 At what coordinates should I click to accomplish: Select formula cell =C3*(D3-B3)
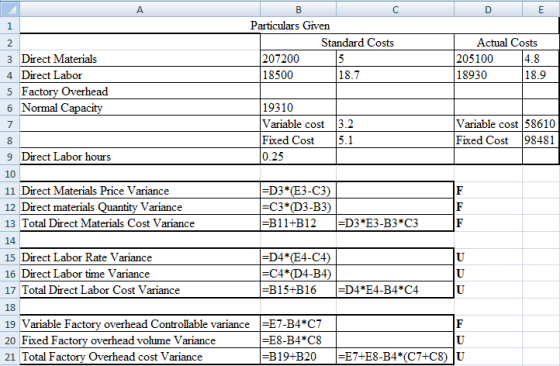coord(298,207)
